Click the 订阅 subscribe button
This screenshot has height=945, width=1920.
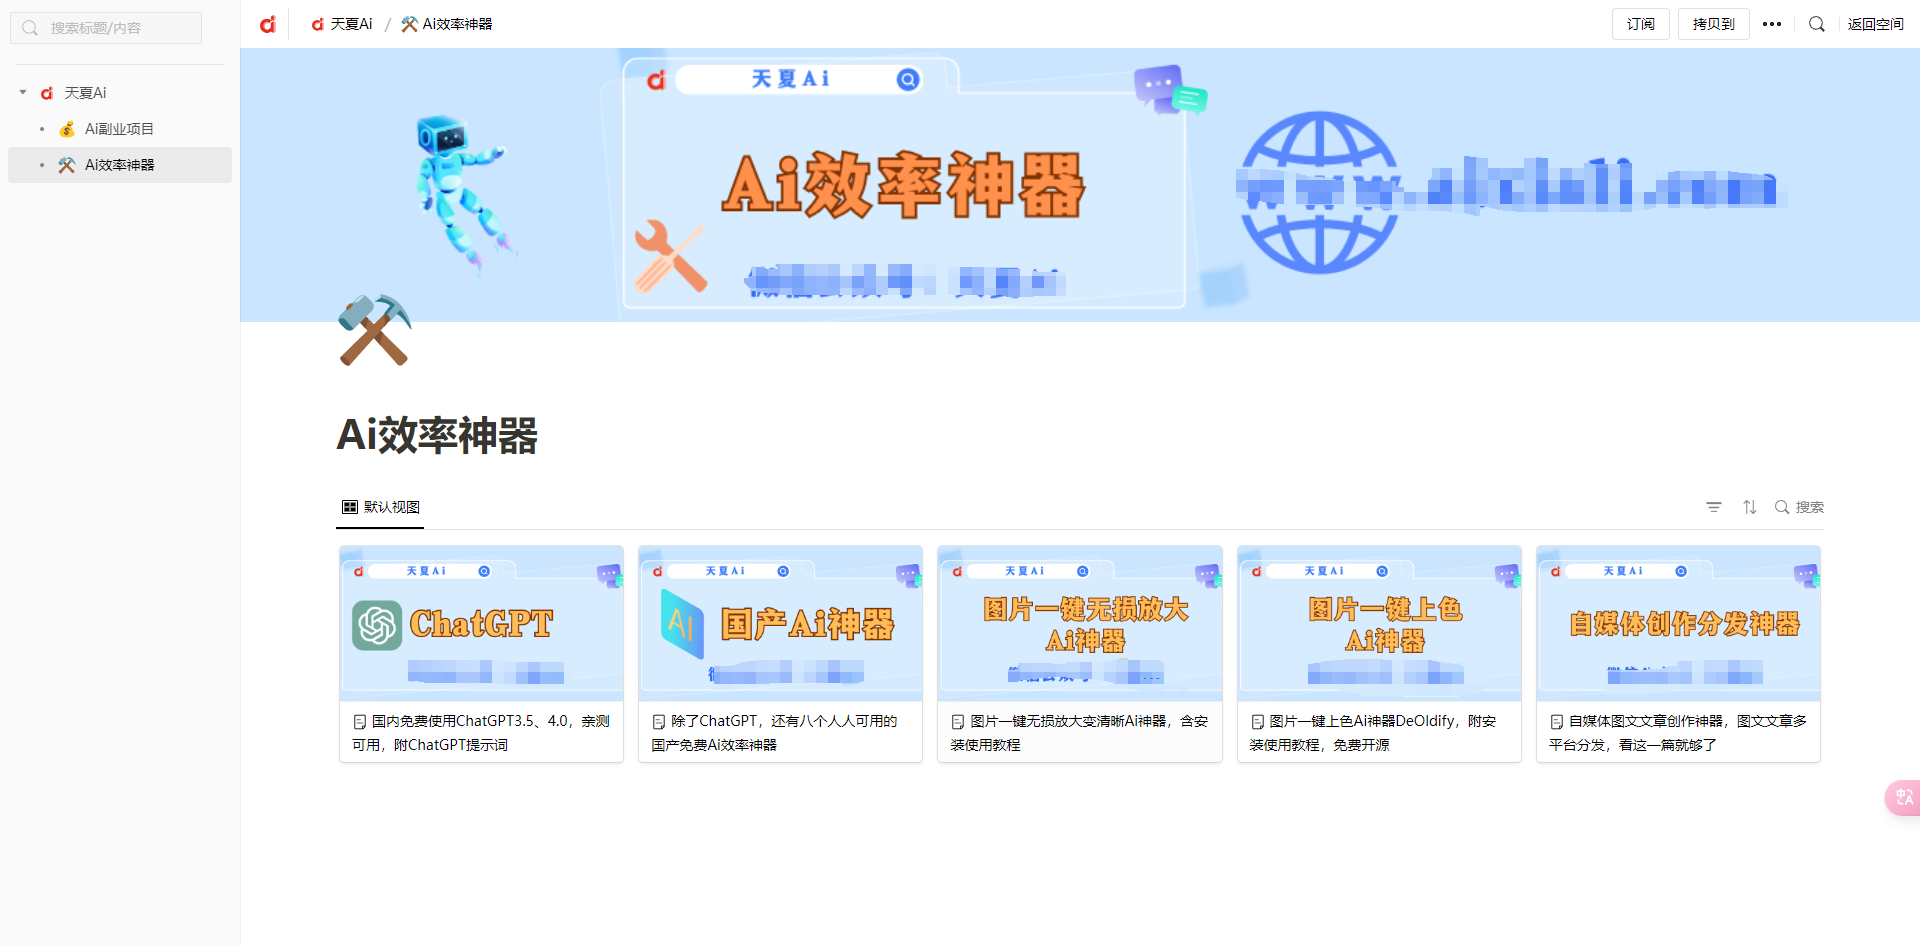click(1640, 24)
